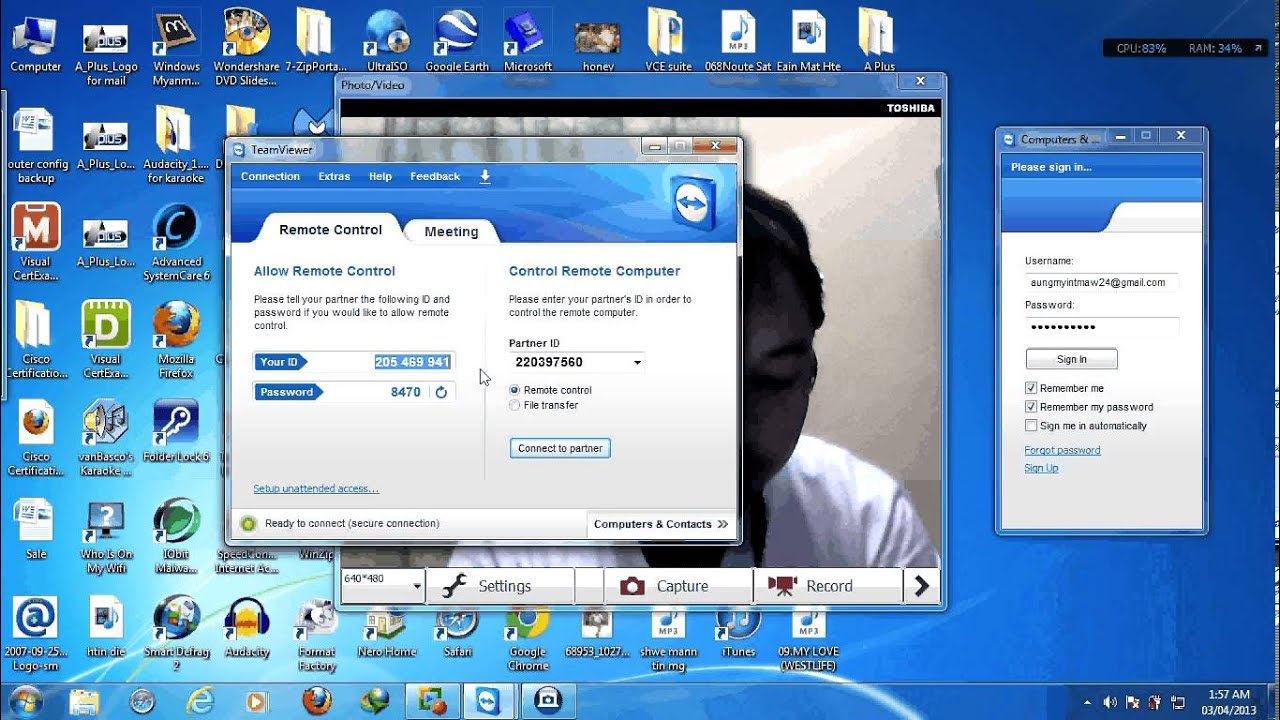Click the download arrow in TeamViewer menu bar
Screen dimensions: 1280x720
click(x=485, y=177)
